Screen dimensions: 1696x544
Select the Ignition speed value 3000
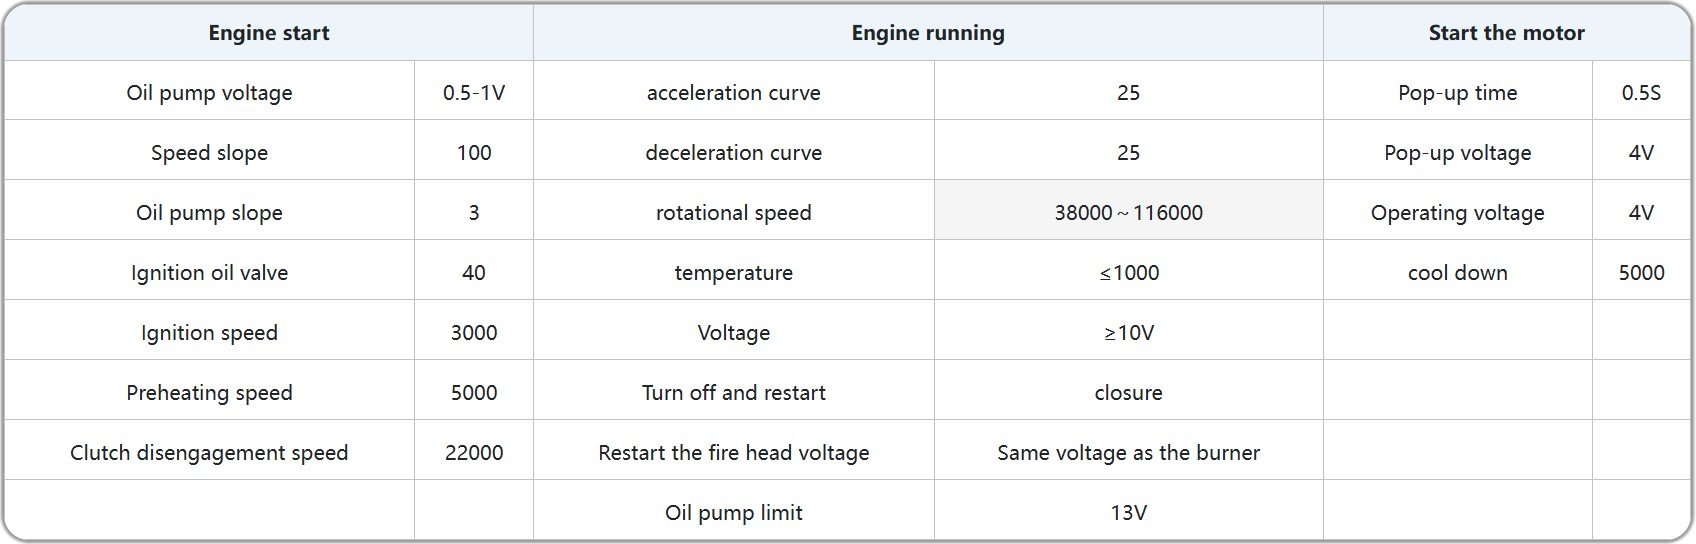pos(473,333)
